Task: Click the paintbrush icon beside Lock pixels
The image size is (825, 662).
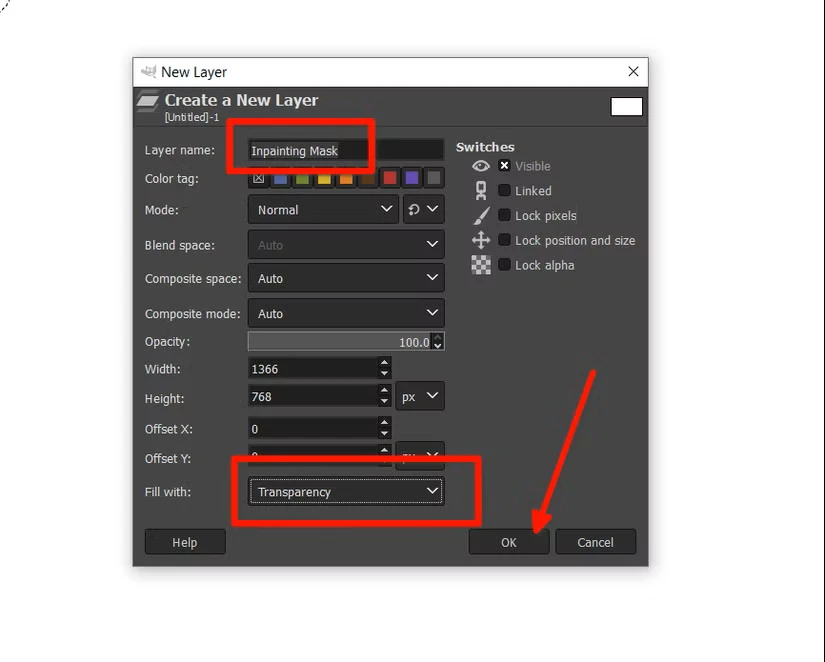Action: 481,215
